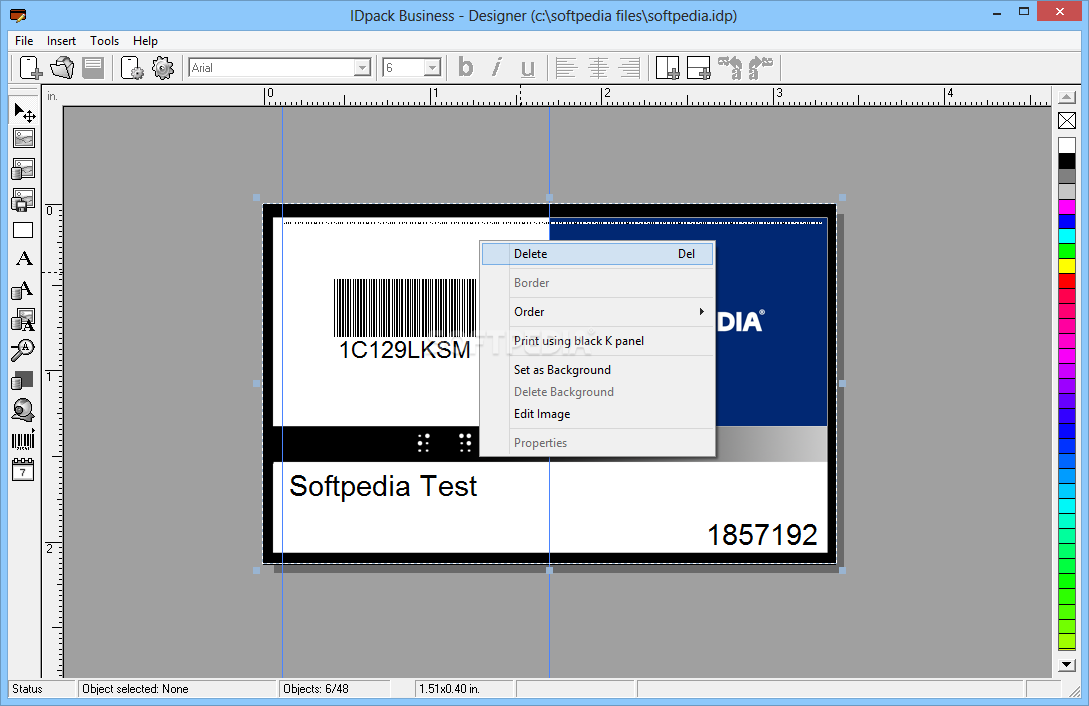Toggle bold formatting
Image resolution: width=1089 pixels, height=706 pixels.
coord(465,67)
